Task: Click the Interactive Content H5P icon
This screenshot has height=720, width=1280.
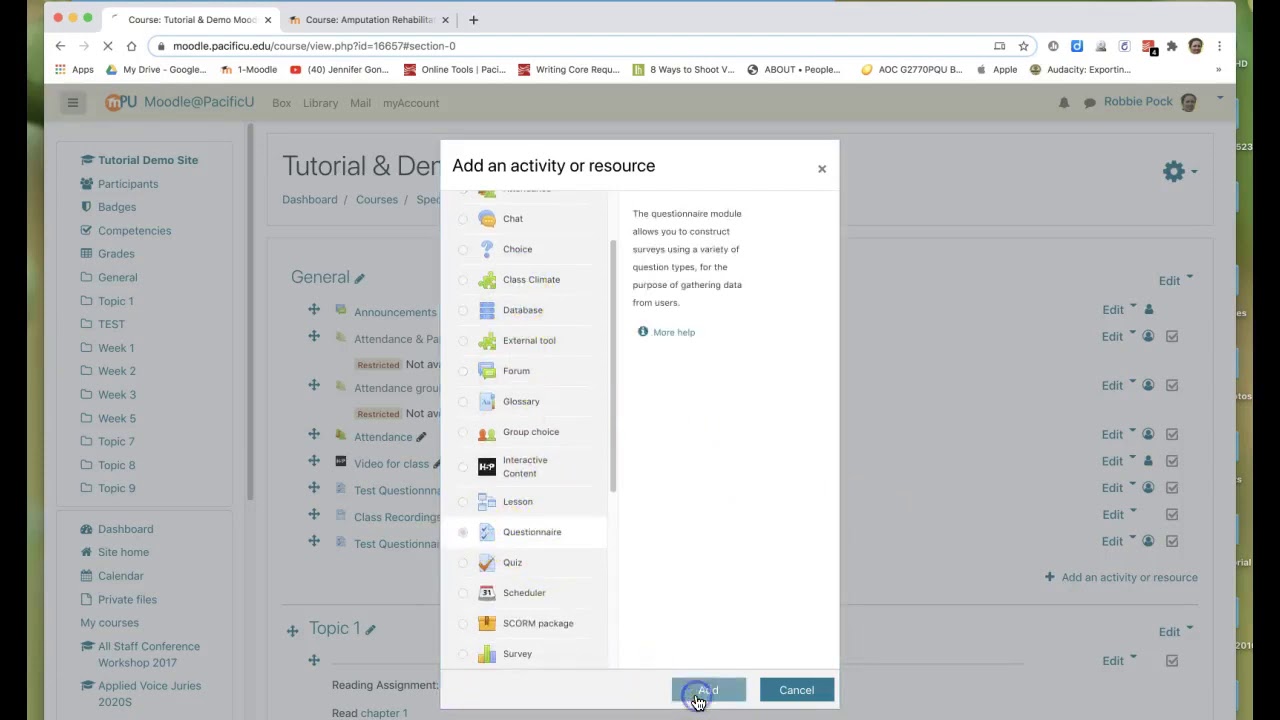Action: (487, 467)
